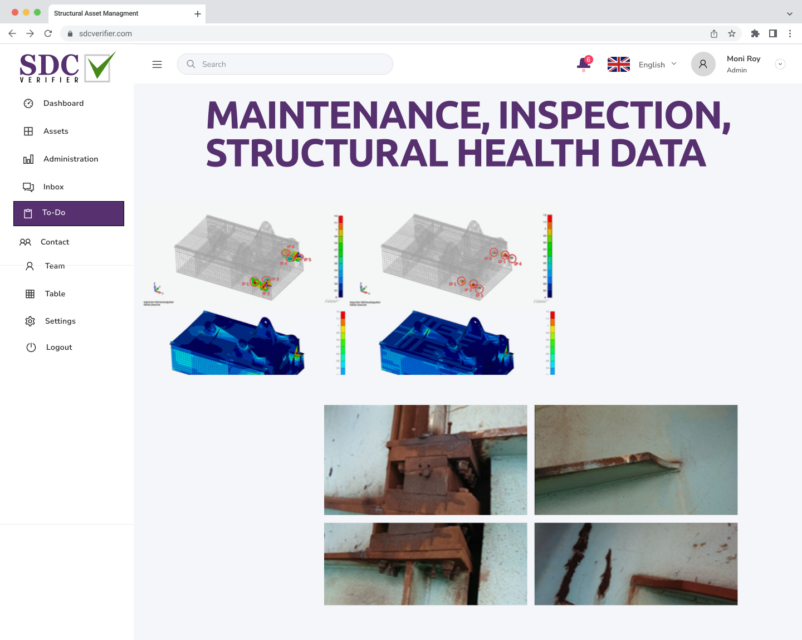Open the Settings gear icon
This screenshot has width=802, height=640.
click(x=29, y=321)
